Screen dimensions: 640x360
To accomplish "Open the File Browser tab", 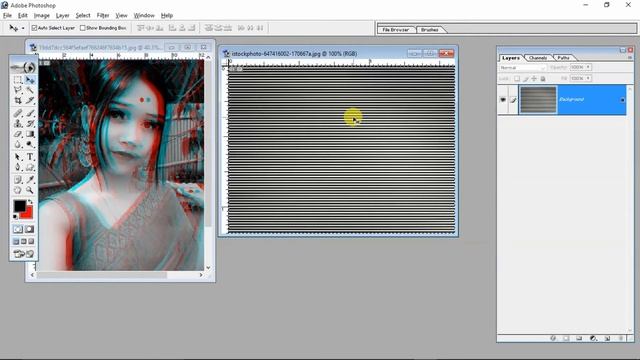I will tap(396, 30).
